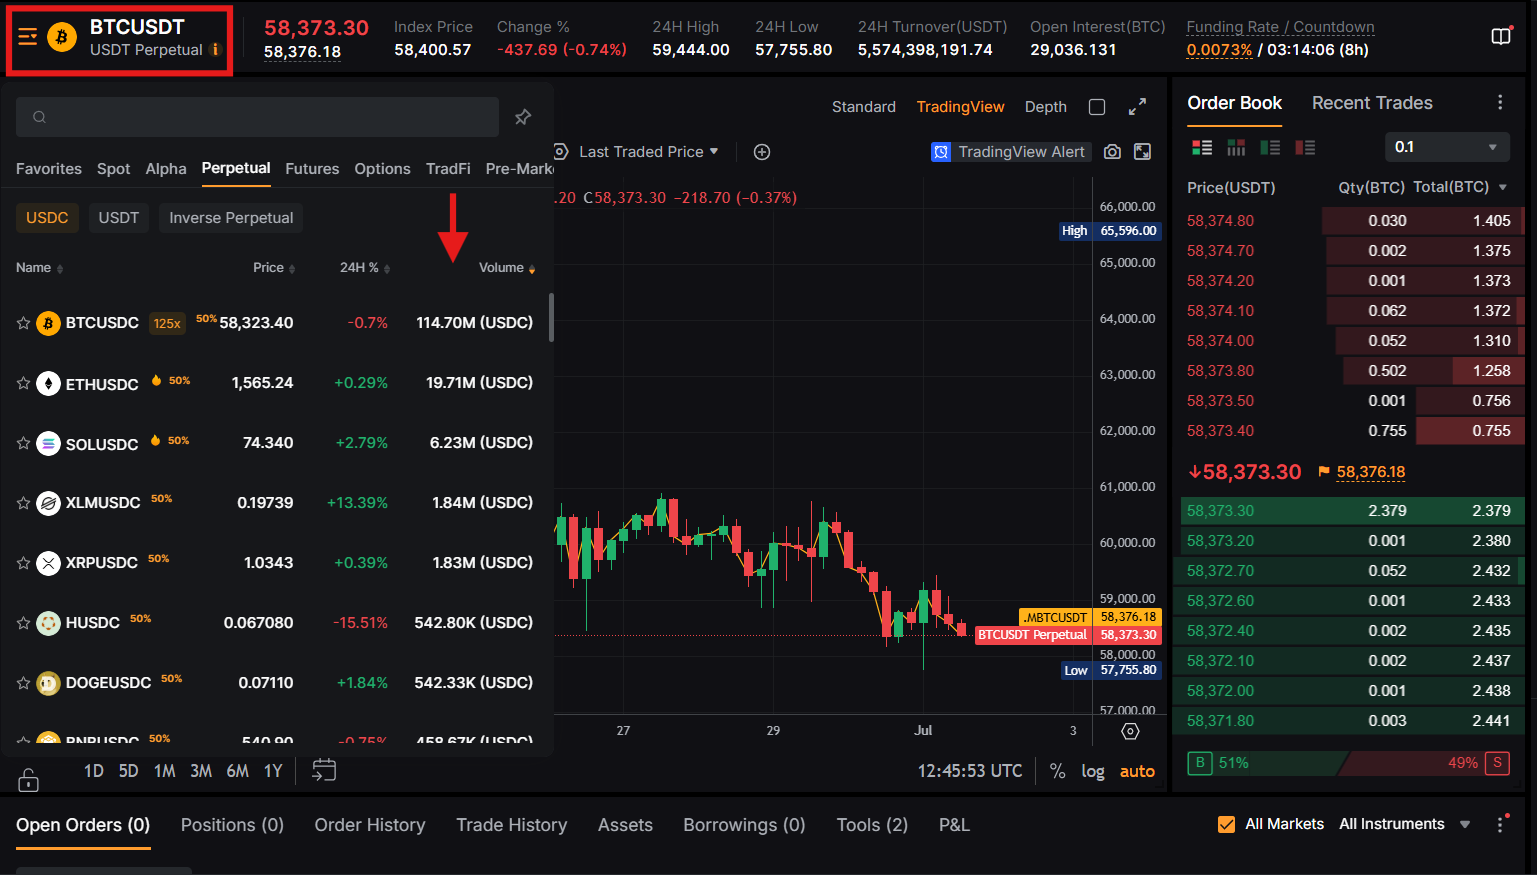
Task: Click the 12:45:53 UTC timezone clock
Action: tap(970, 771)
